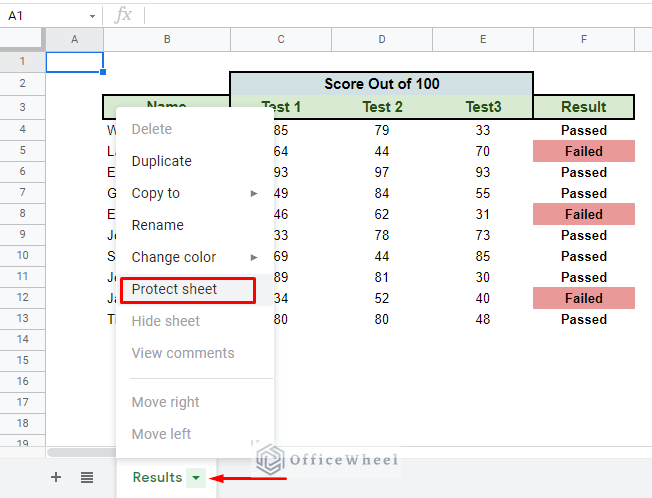Select column D header

click(x=382, y=39)
